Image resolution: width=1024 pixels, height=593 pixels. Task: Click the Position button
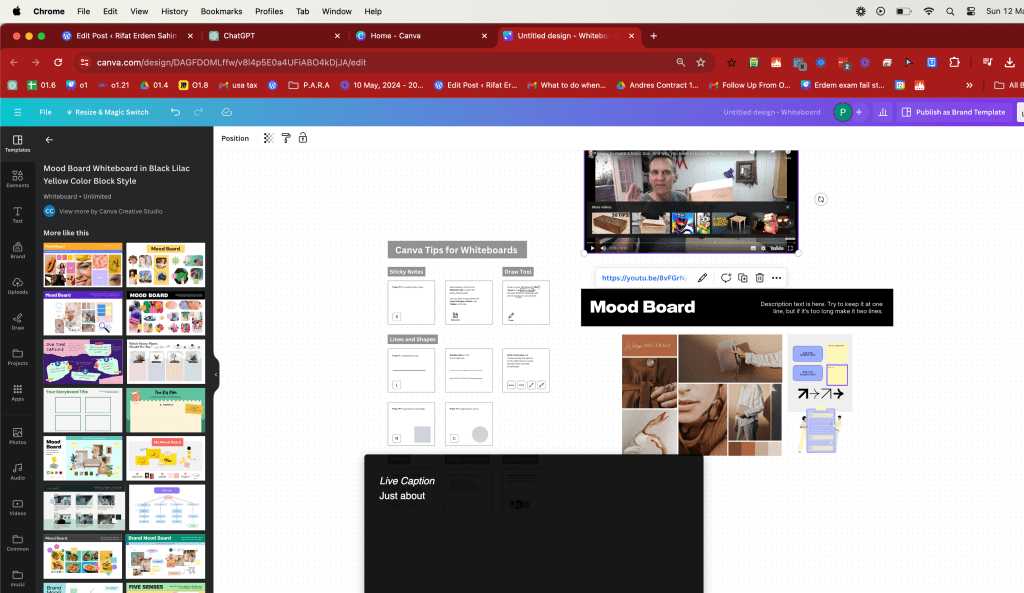click(x=235, y=138)
